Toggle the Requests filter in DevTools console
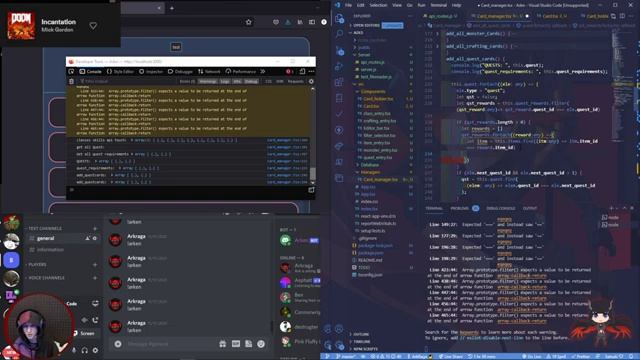640x360 pixels. 296,81
